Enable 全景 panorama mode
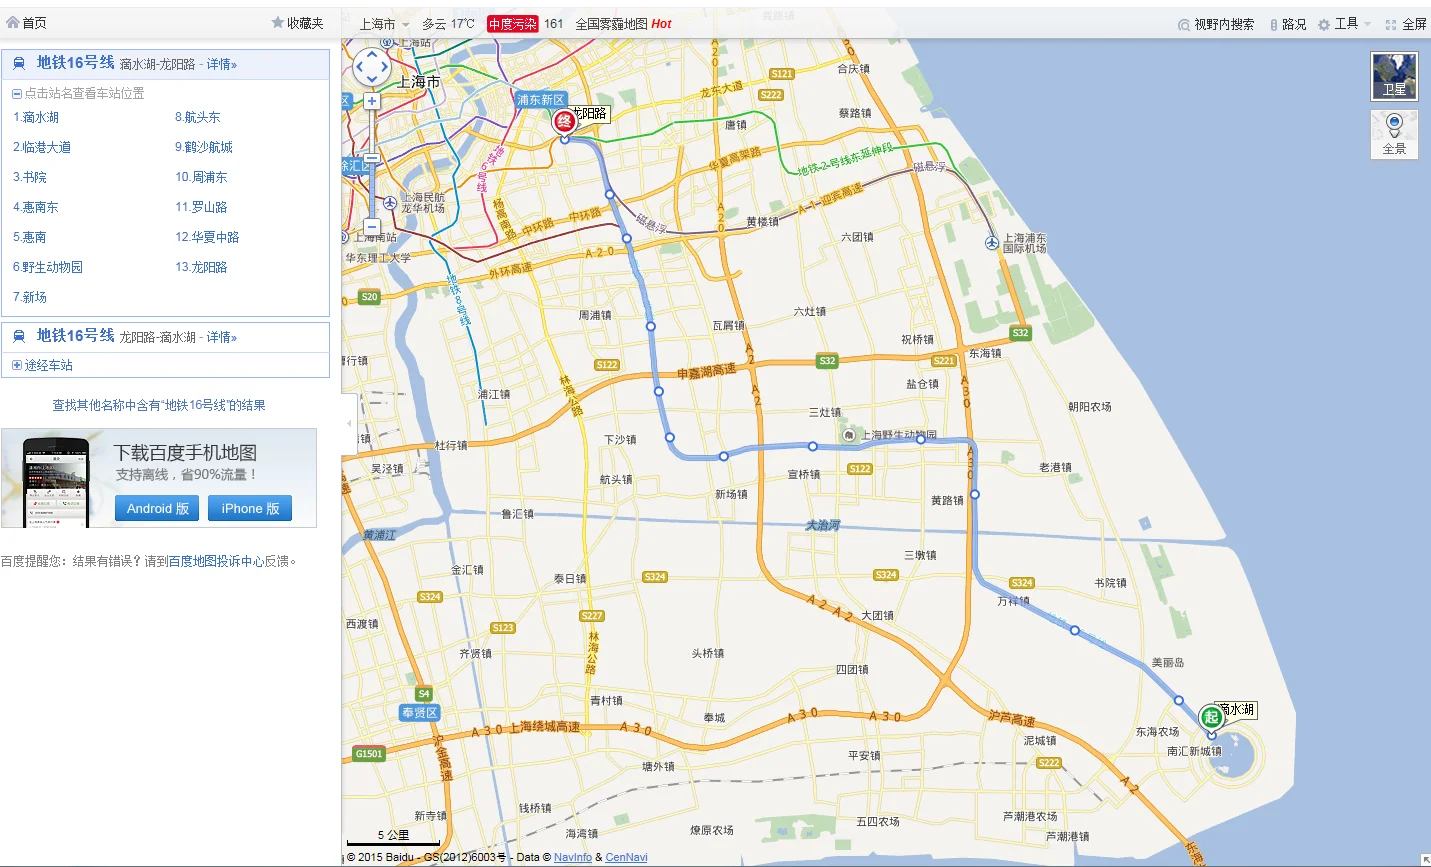 tap(1394, 134)
